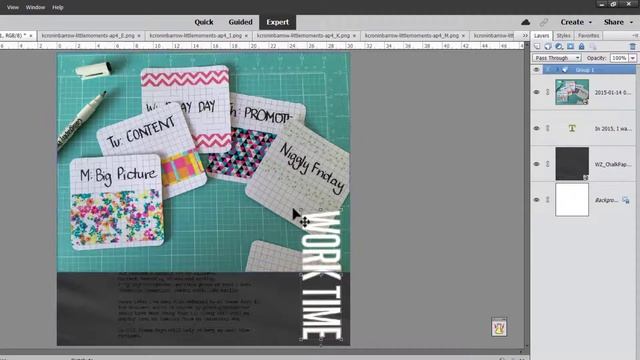Click the lock all pixels icon

pyautogui.click(x=581, y=47)
